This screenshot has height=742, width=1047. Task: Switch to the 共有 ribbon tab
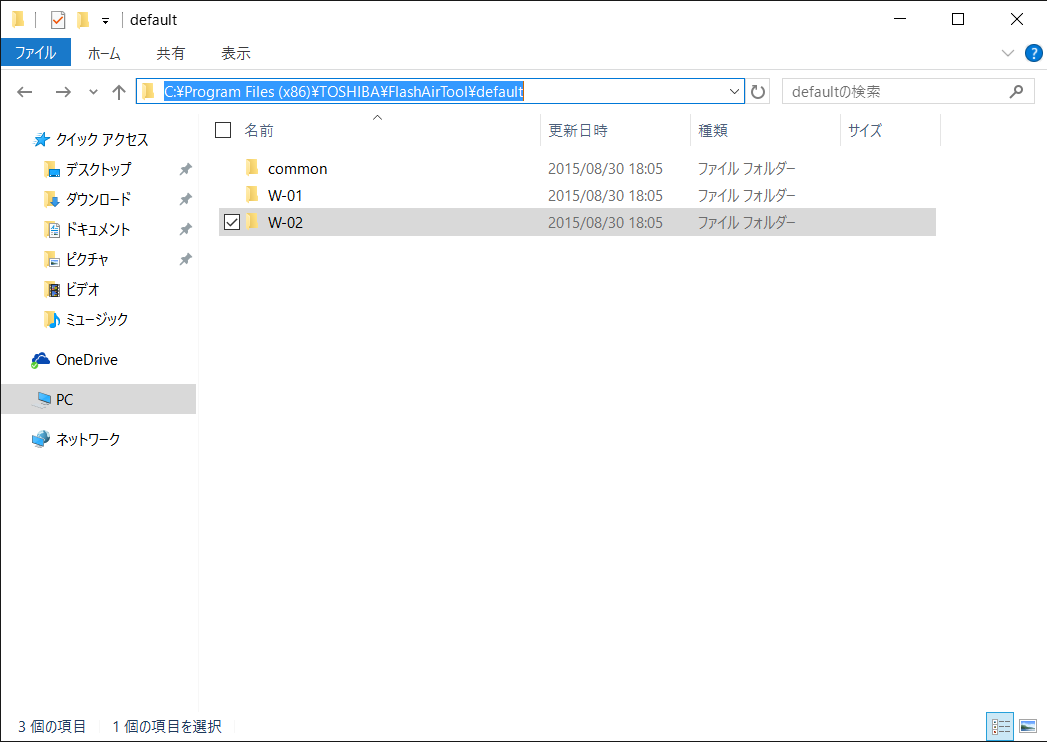pyautogui.click(x=170, y=53)
